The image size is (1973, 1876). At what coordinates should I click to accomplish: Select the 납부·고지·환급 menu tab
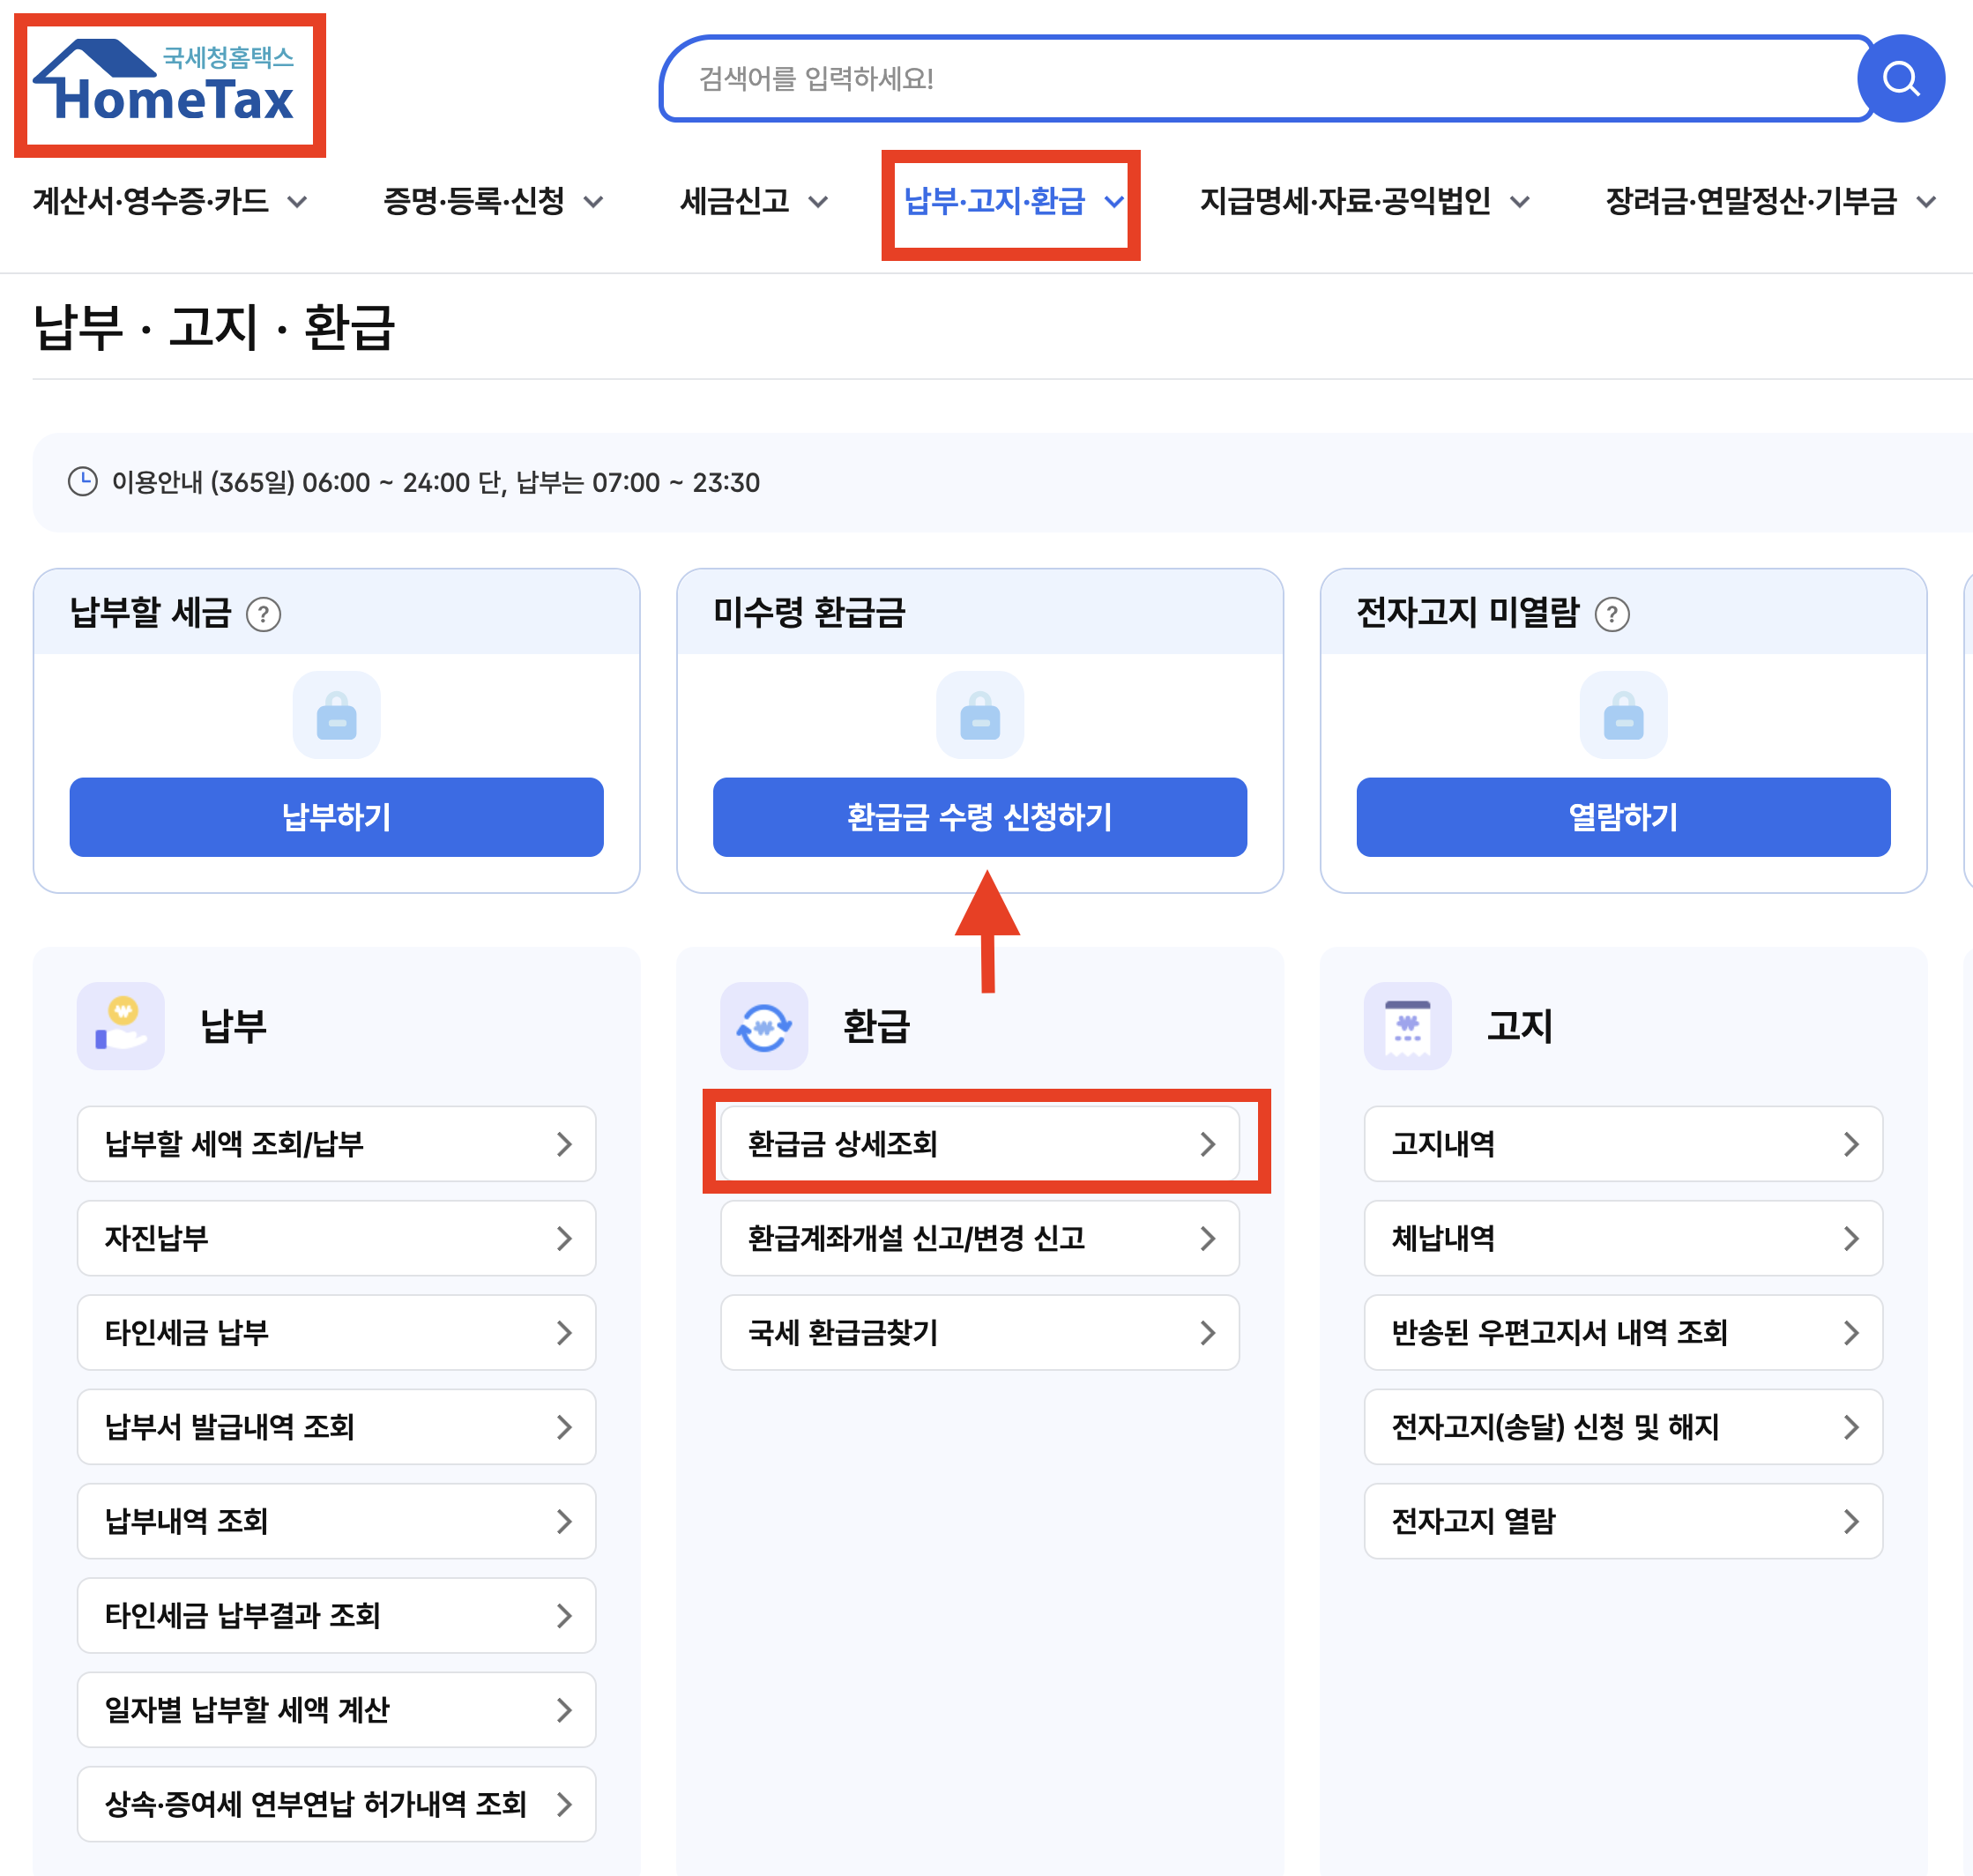(1011, 202)
